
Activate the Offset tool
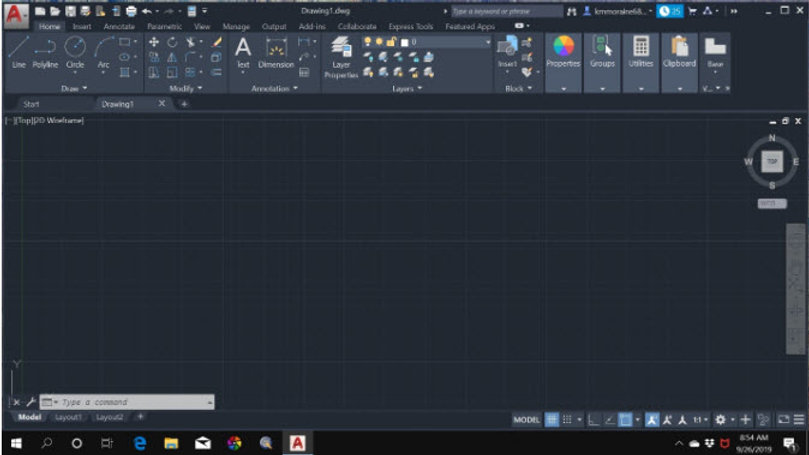click(217, 72)
